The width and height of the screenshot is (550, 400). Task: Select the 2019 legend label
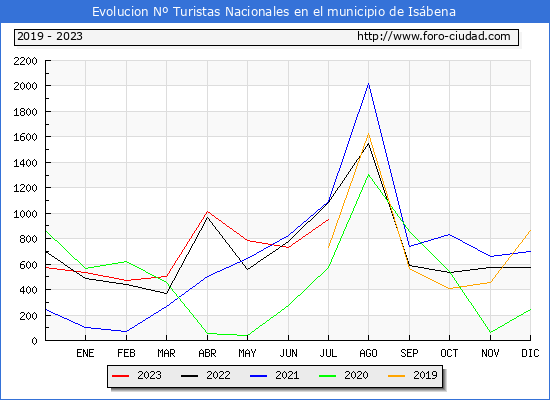tap(425, 375)
